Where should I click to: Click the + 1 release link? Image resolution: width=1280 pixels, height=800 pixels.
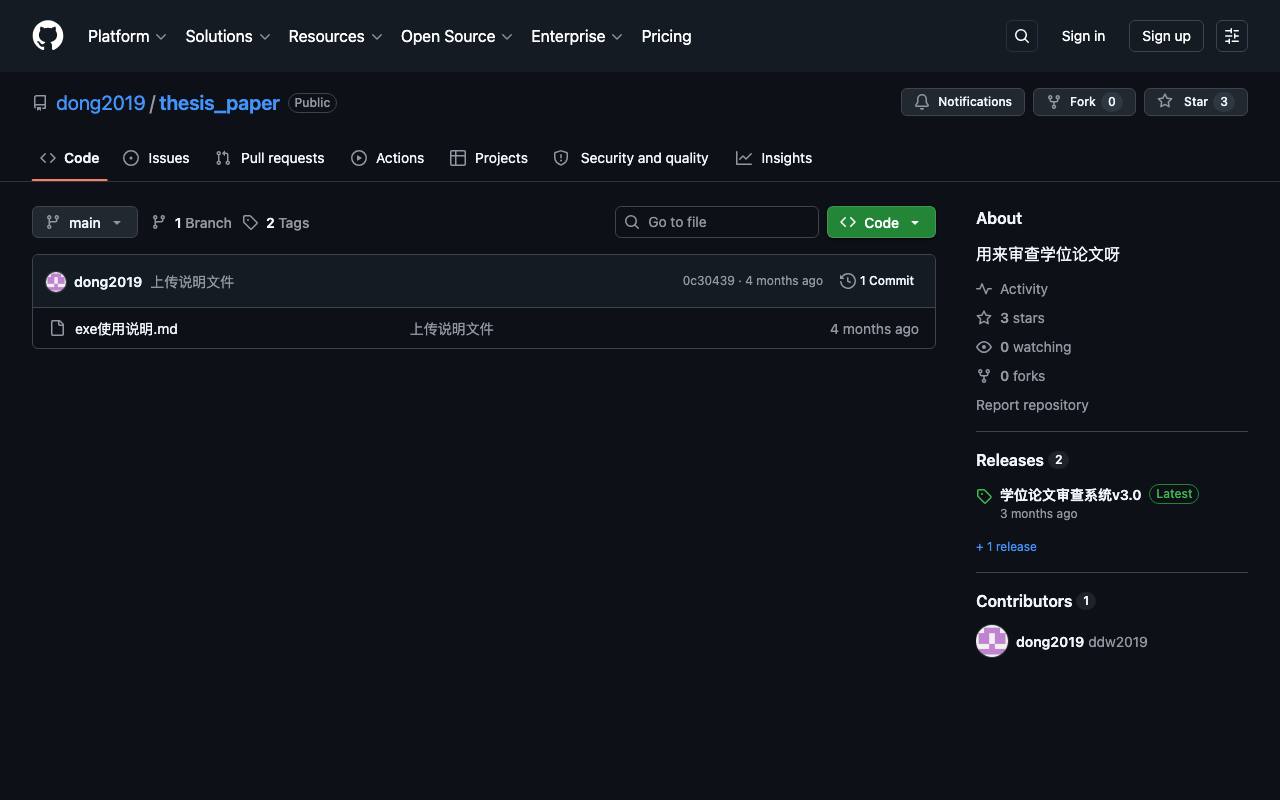[x=1006, y=547]
